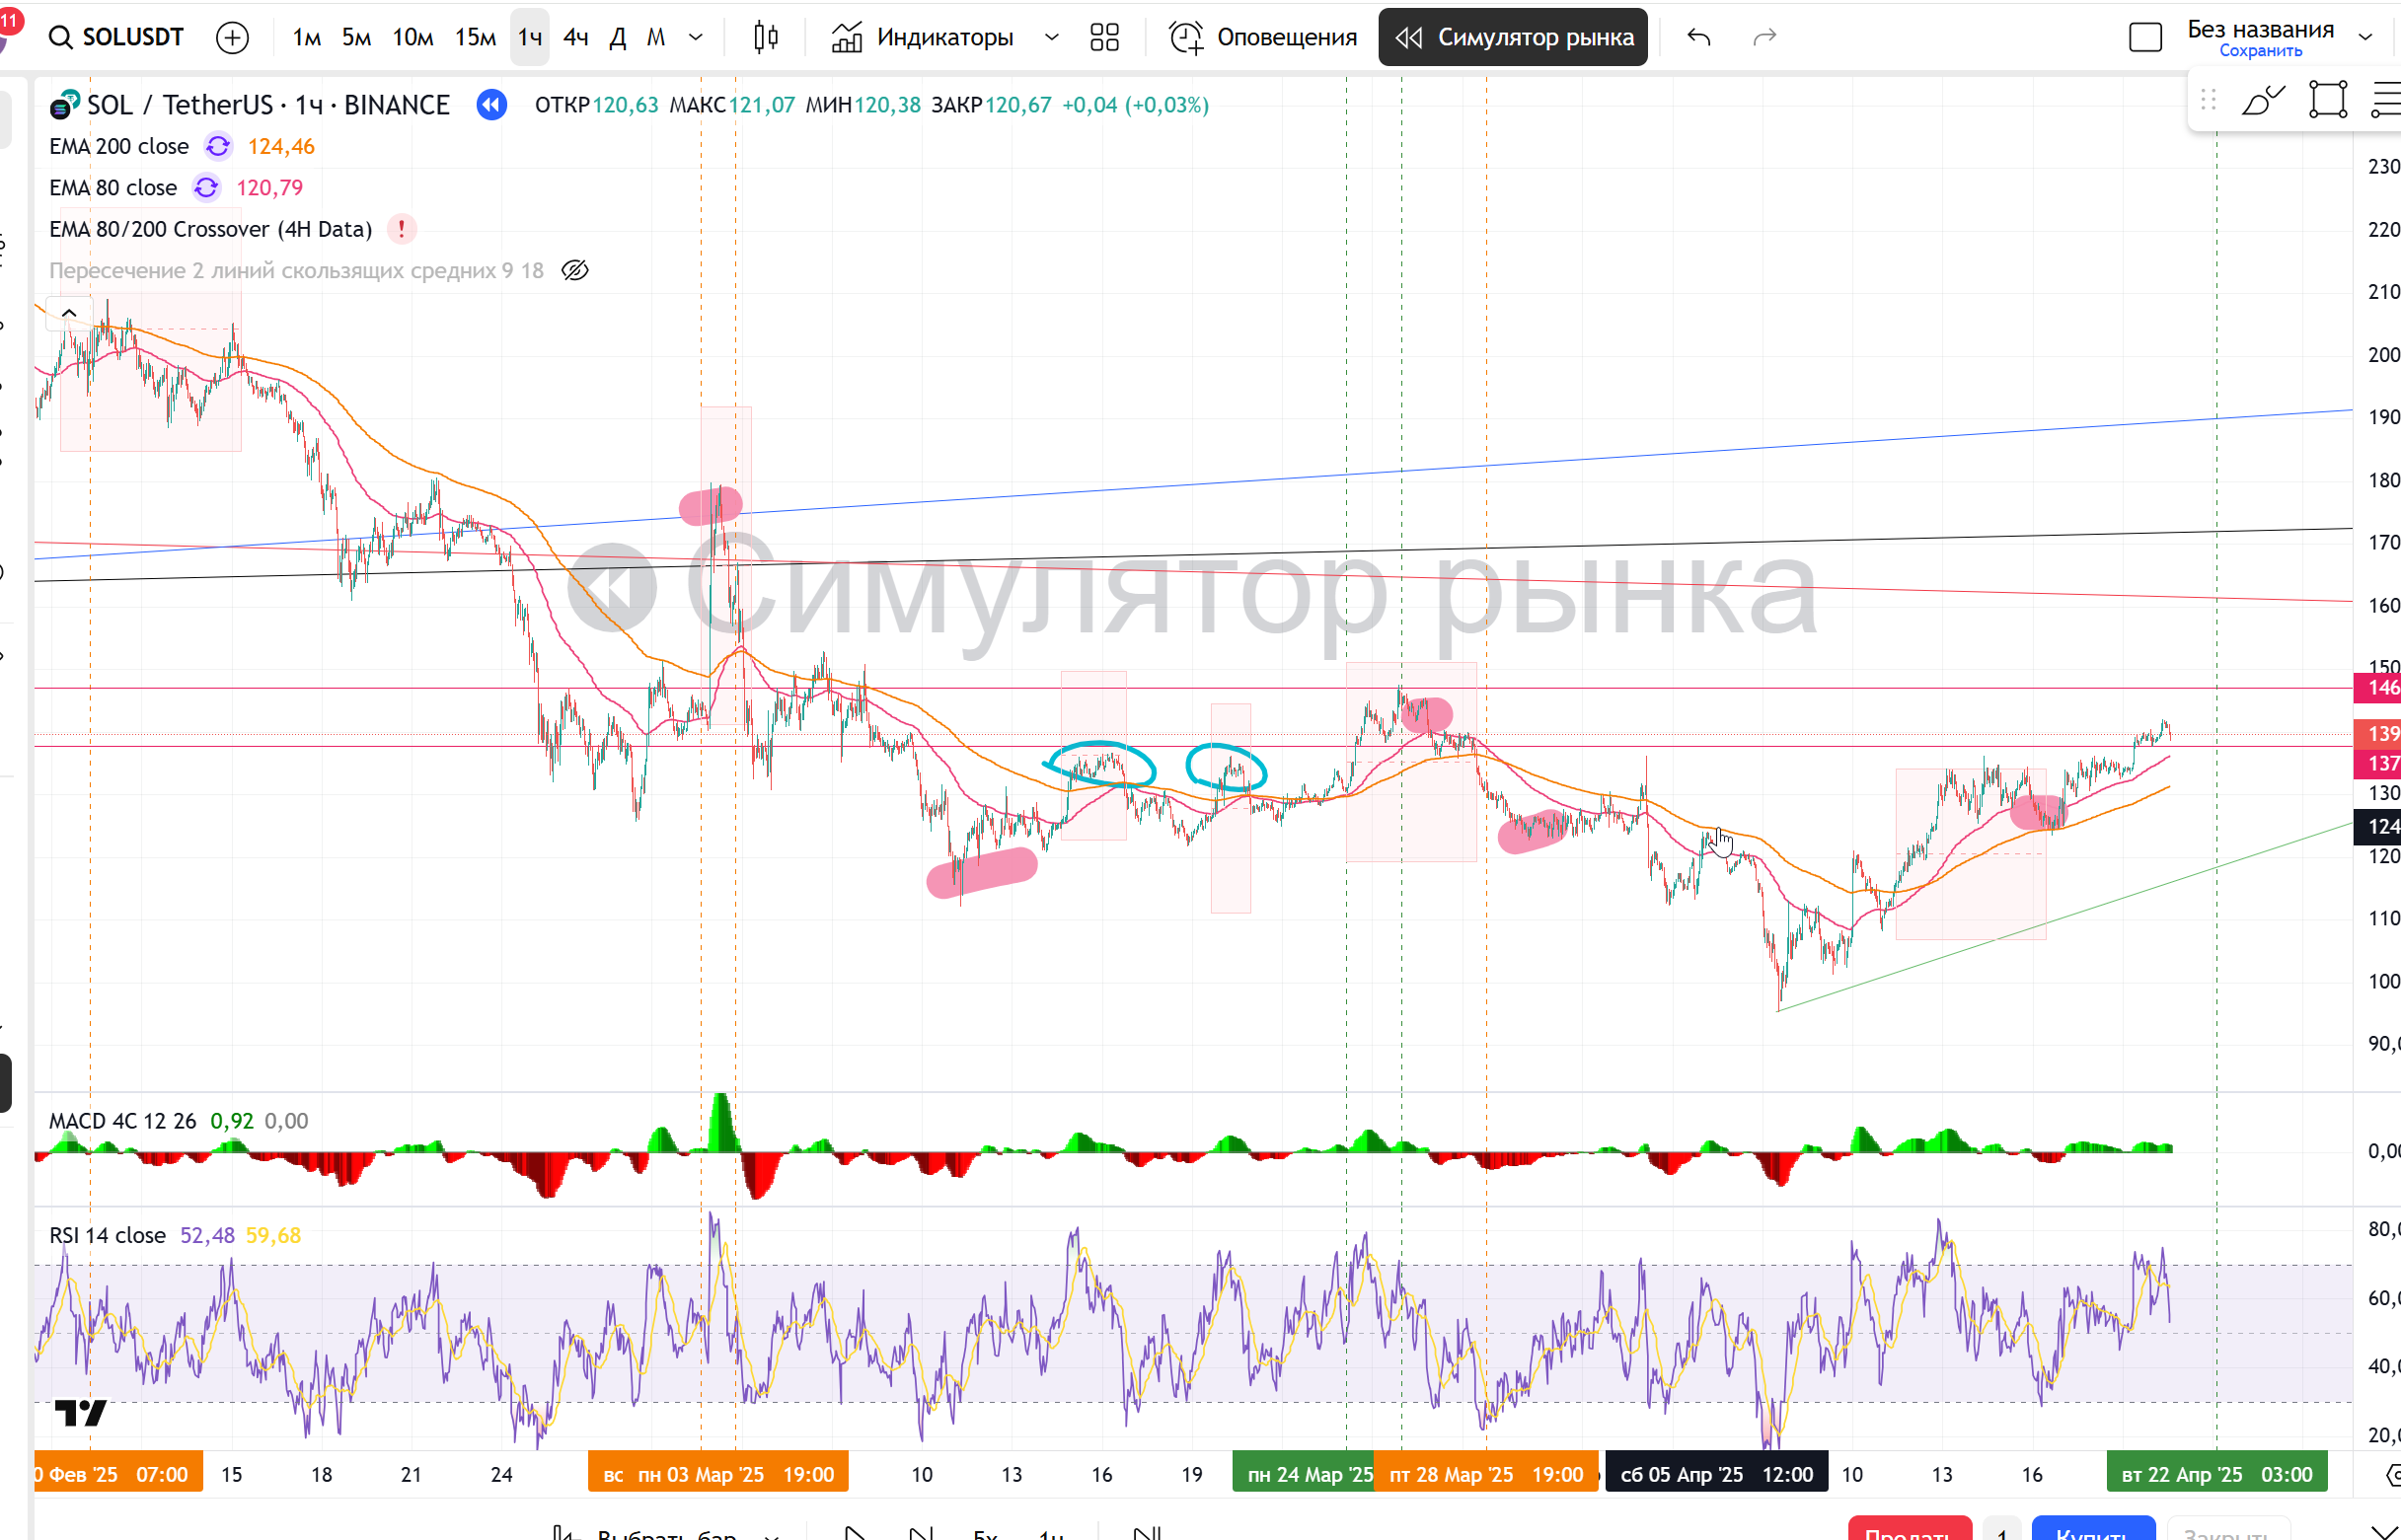This screenshot has width=2401, height=1540.
Task: Open the Индикаторы panel
Action: [922, 37]
